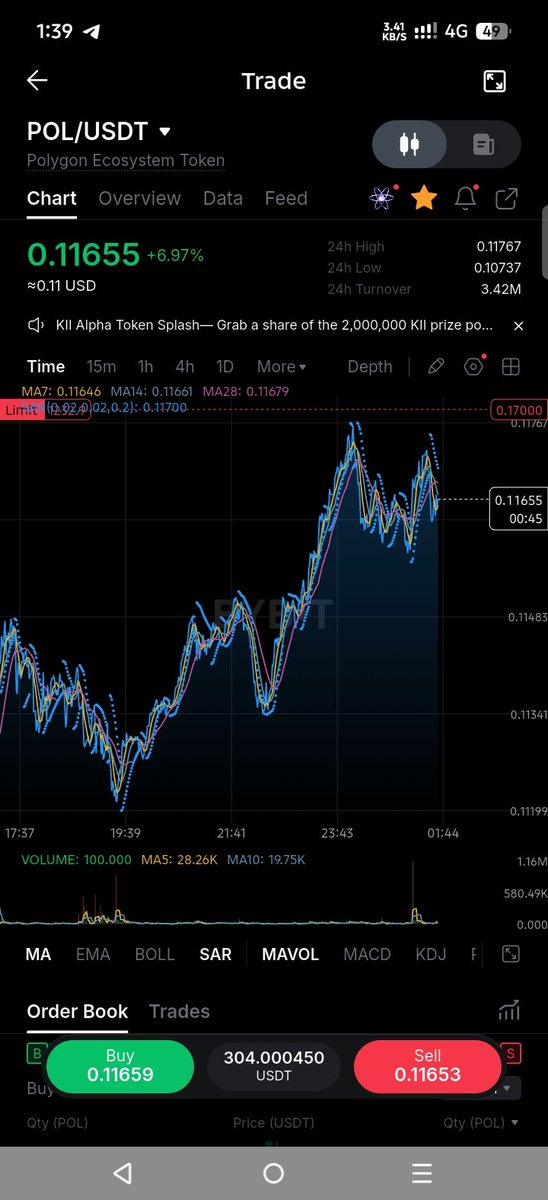Toggle the MA indicator
The image size is (548, 1200).
pos(38,954)
